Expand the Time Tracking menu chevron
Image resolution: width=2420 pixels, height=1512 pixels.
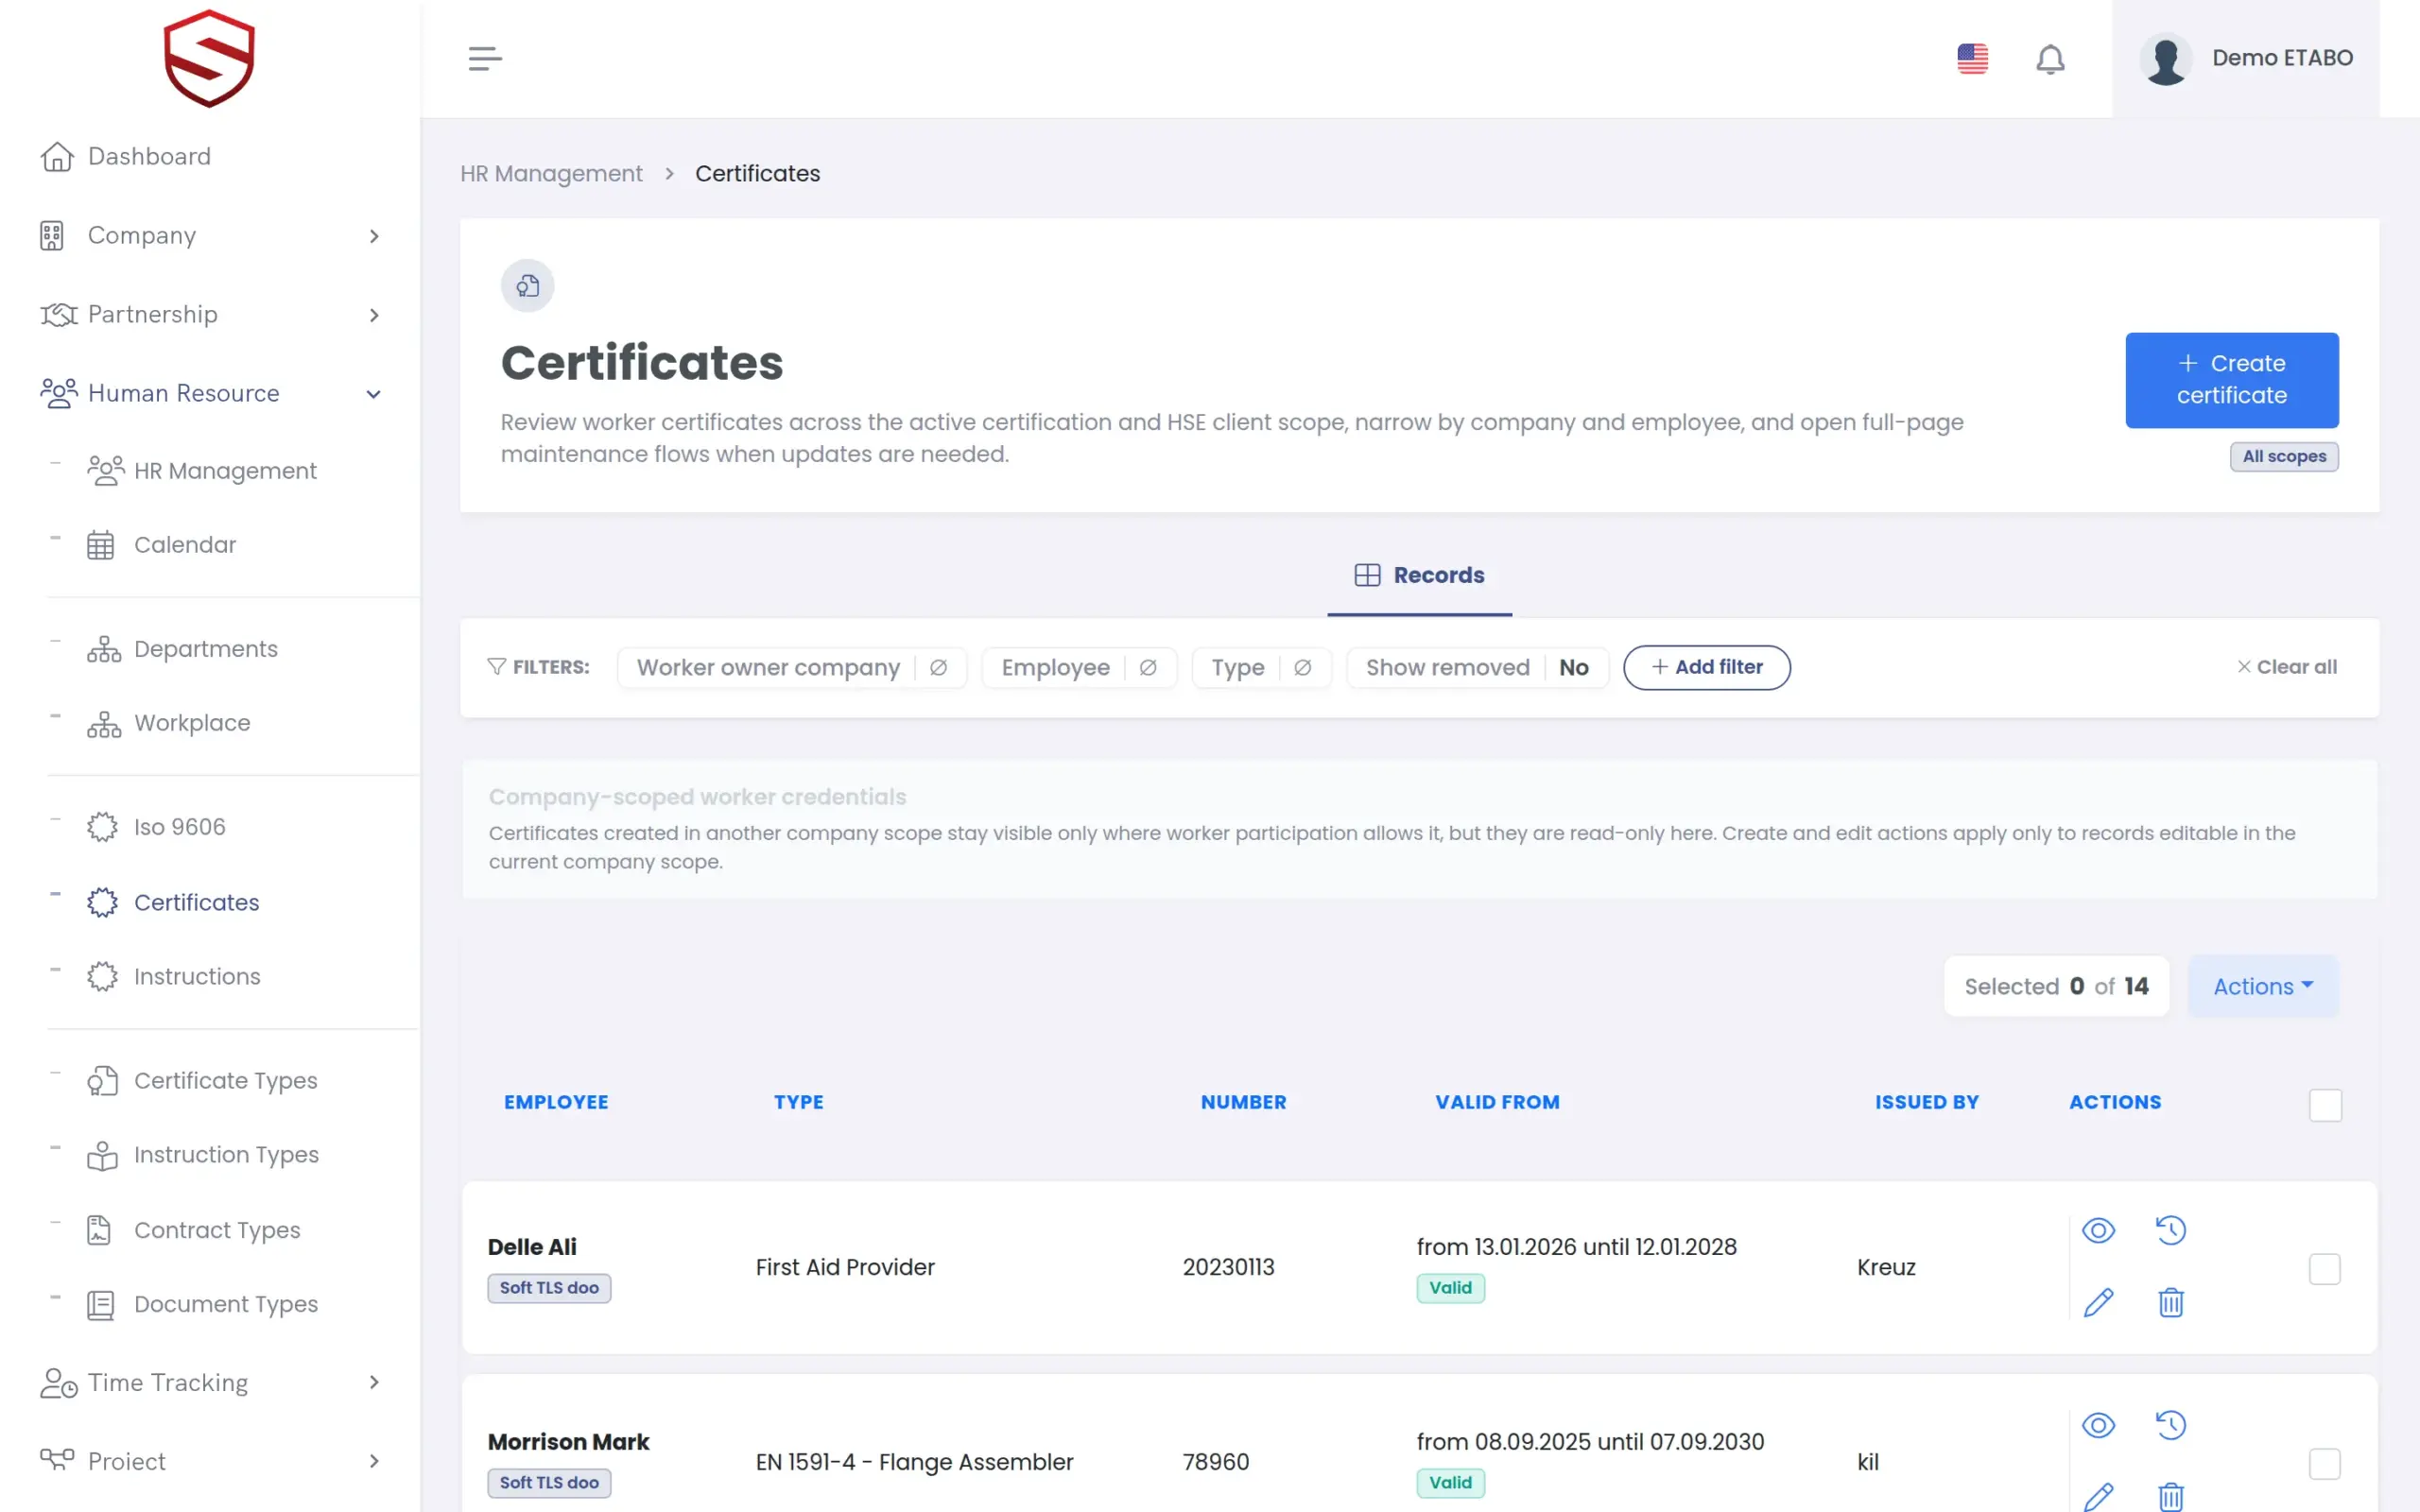(374, 1382)
